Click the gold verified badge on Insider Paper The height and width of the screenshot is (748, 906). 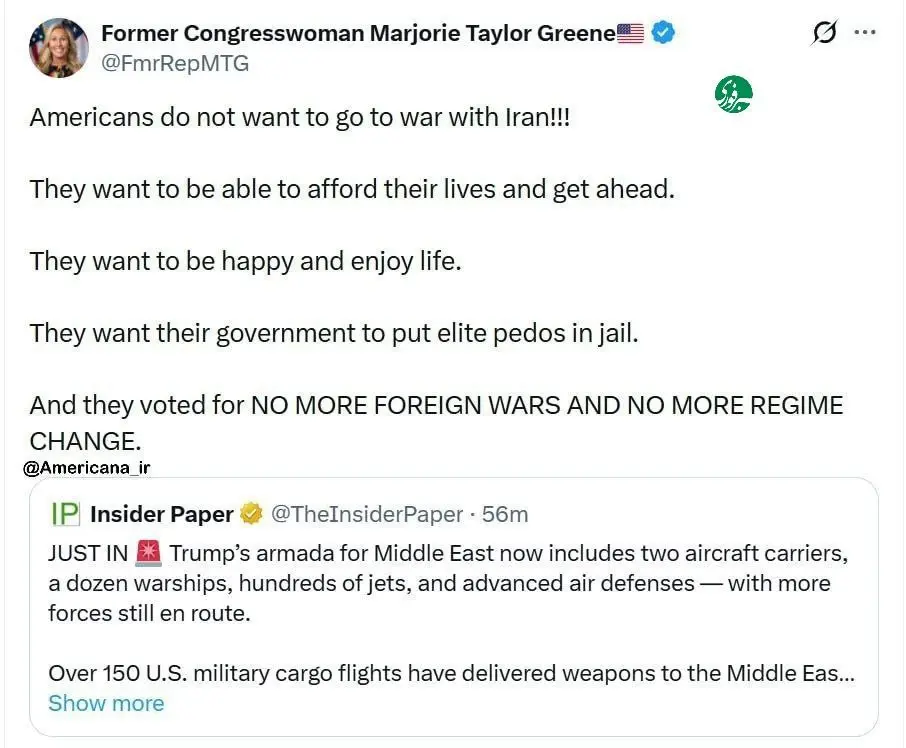pyautogui.click(x=252, y=514)
